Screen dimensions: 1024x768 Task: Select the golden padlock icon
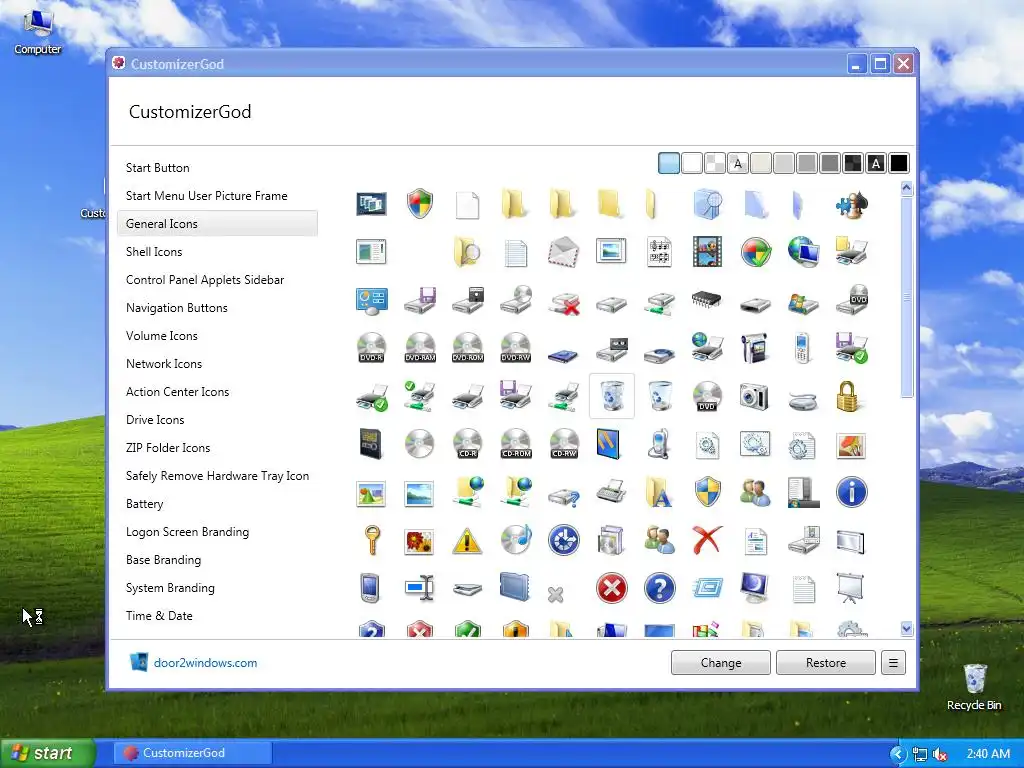coord(848,396)
